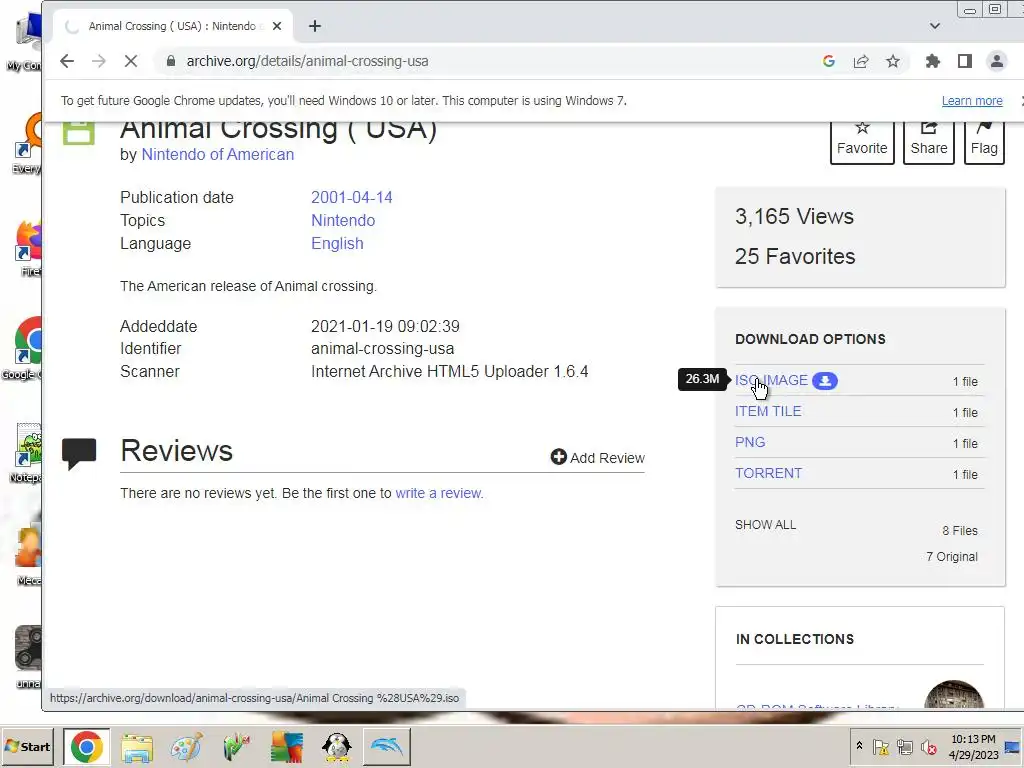Open Paint from the taskbar
1024x768 pixels.
tap(186, 747)
